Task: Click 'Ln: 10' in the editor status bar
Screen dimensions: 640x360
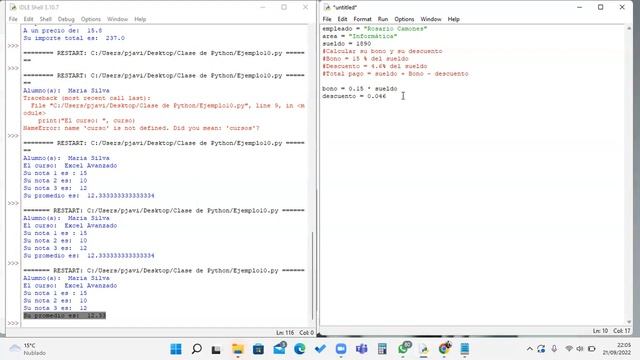Action: click(600, 331)
